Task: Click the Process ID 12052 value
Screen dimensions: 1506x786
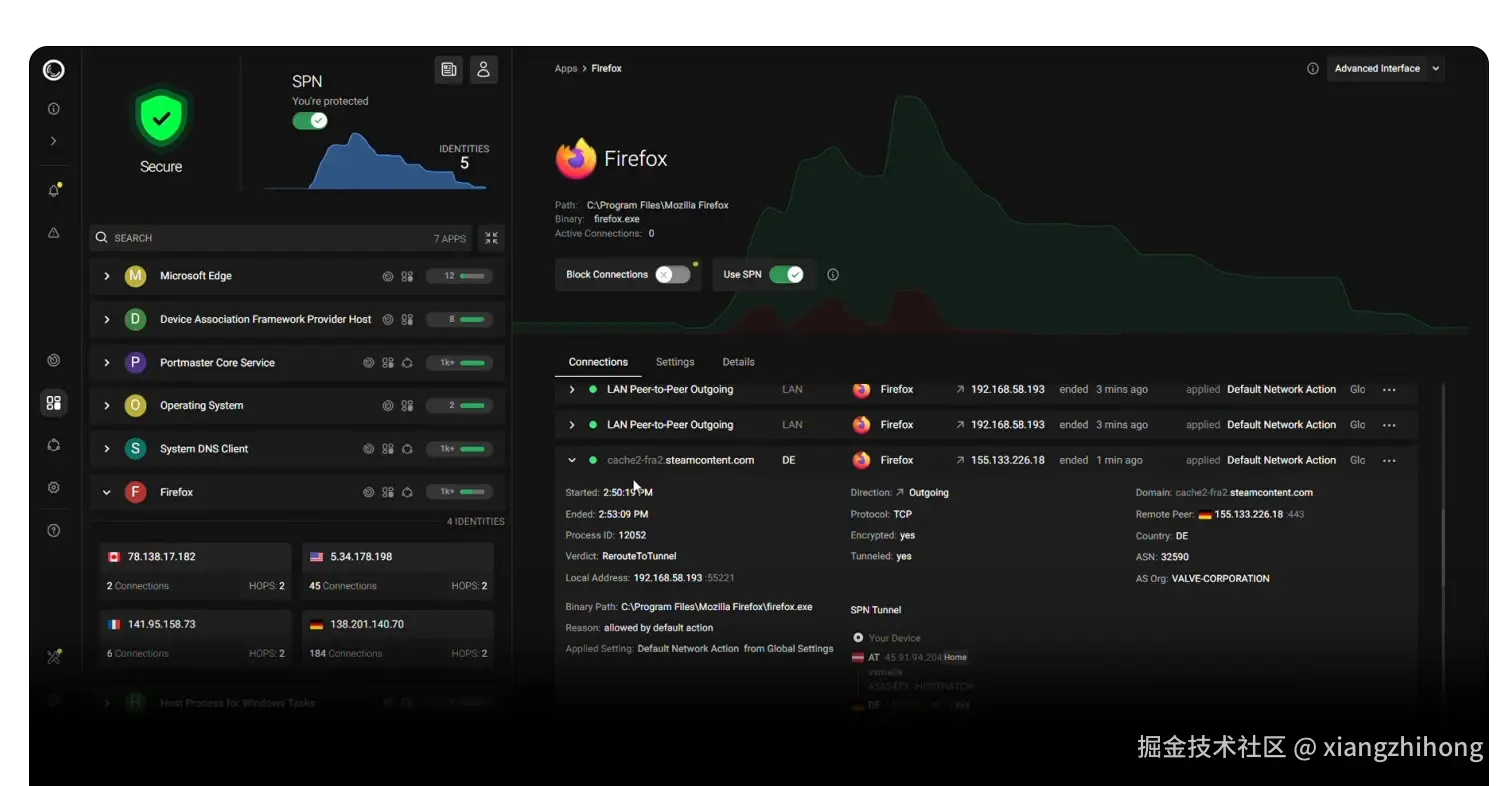Action: [632, 536]
